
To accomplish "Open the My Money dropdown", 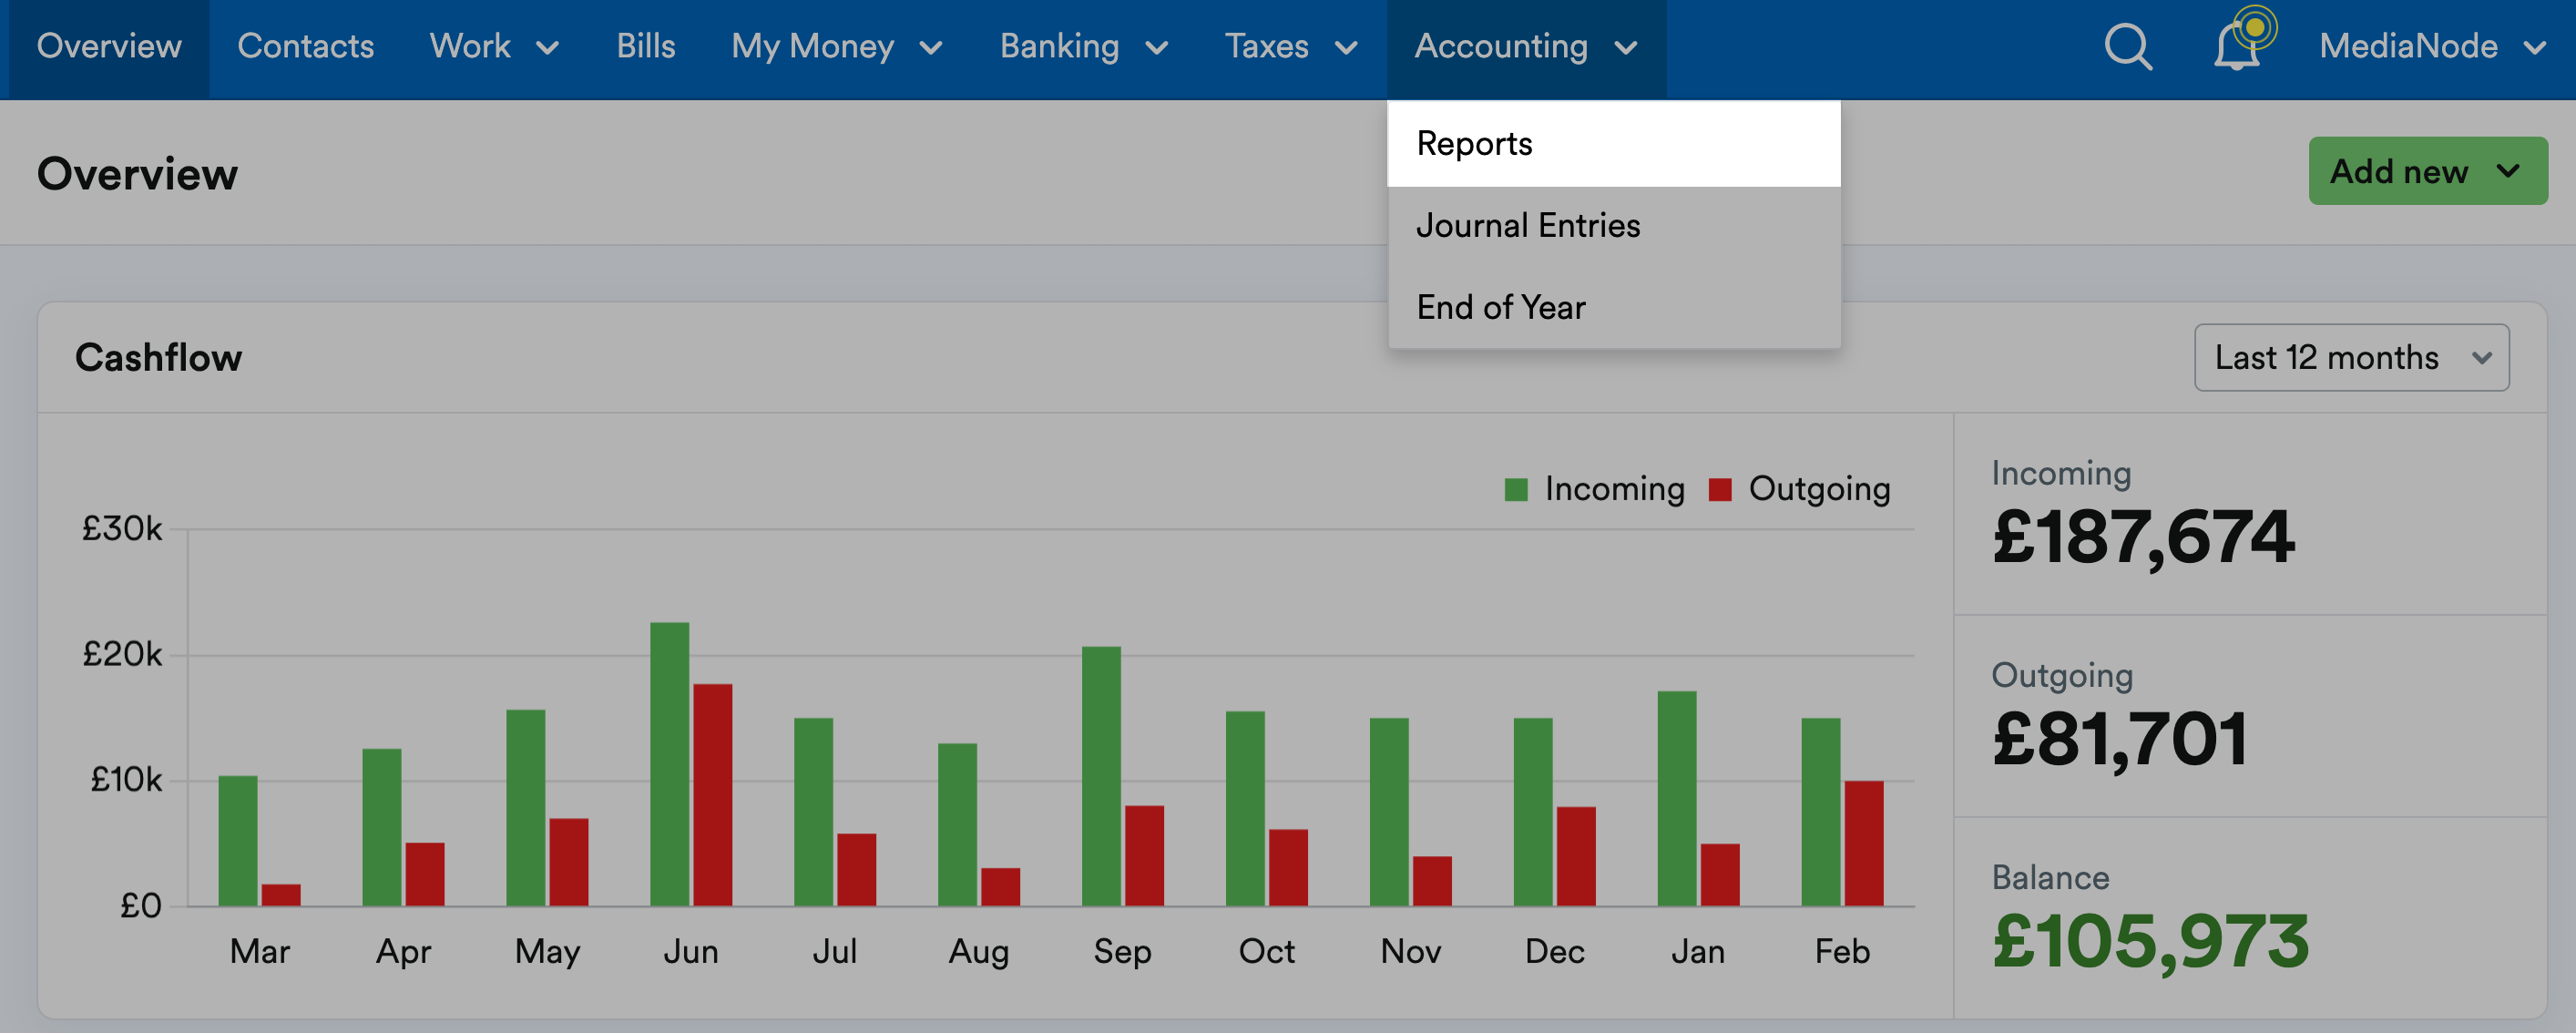I will 812,46.
